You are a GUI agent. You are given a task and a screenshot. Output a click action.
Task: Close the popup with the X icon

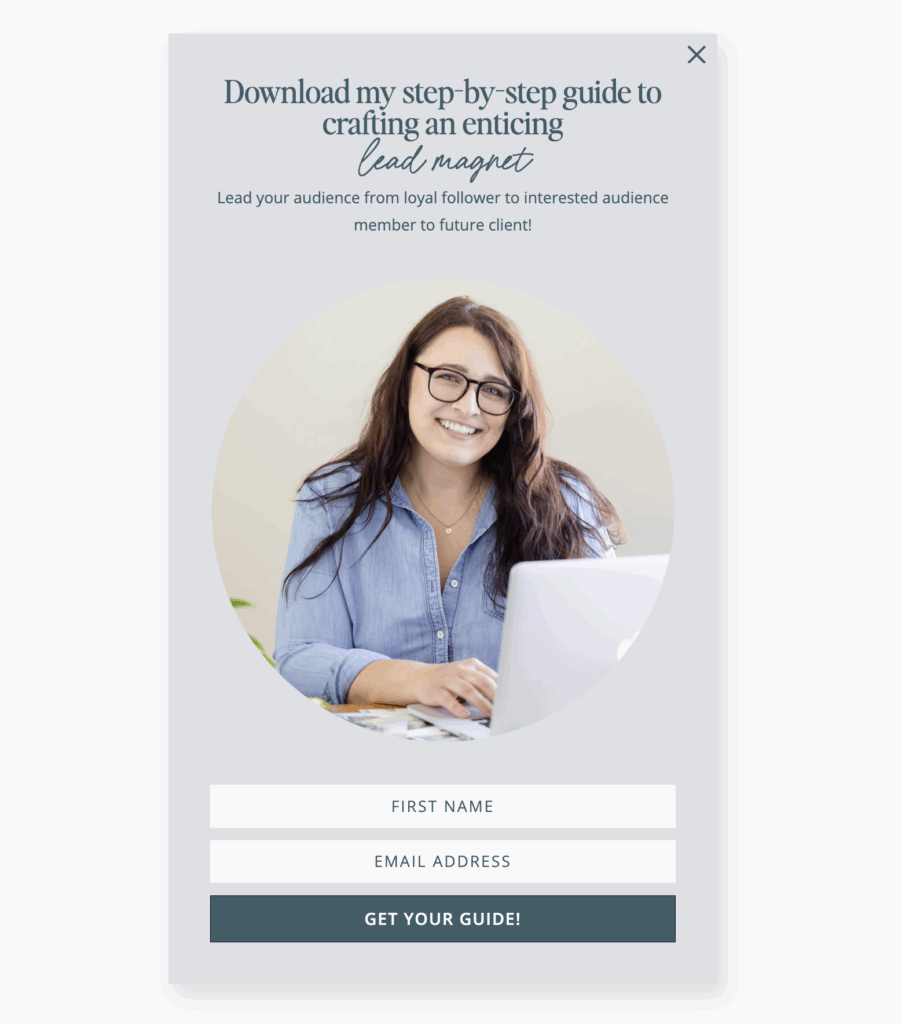click(696, 55)
